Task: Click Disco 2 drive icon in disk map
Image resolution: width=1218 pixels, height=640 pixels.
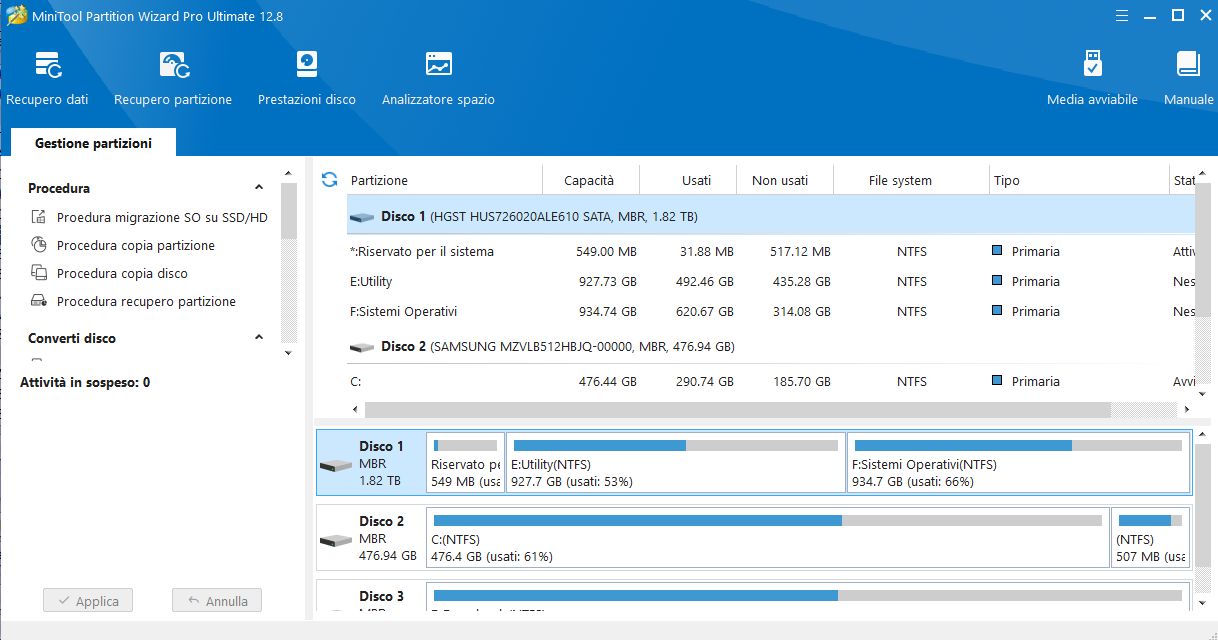Action: tap(336, 541)
